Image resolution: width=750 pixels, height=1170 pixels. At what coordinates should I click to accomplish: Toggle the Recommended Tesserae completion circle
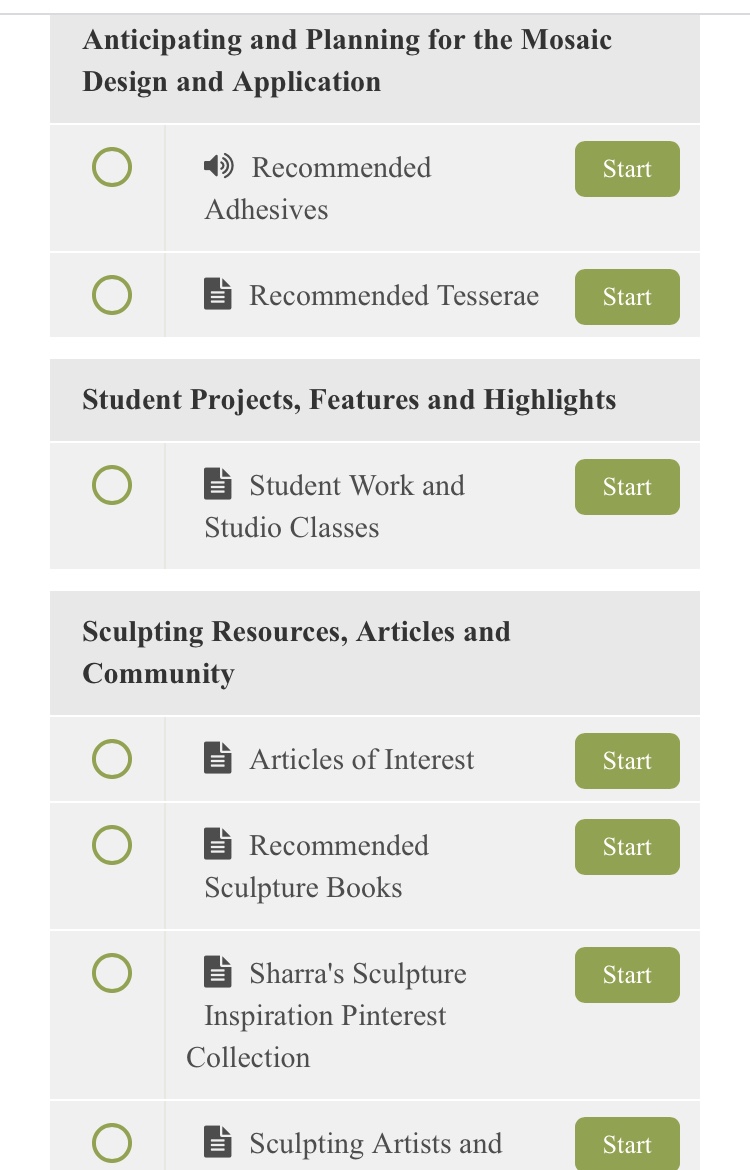112,295
